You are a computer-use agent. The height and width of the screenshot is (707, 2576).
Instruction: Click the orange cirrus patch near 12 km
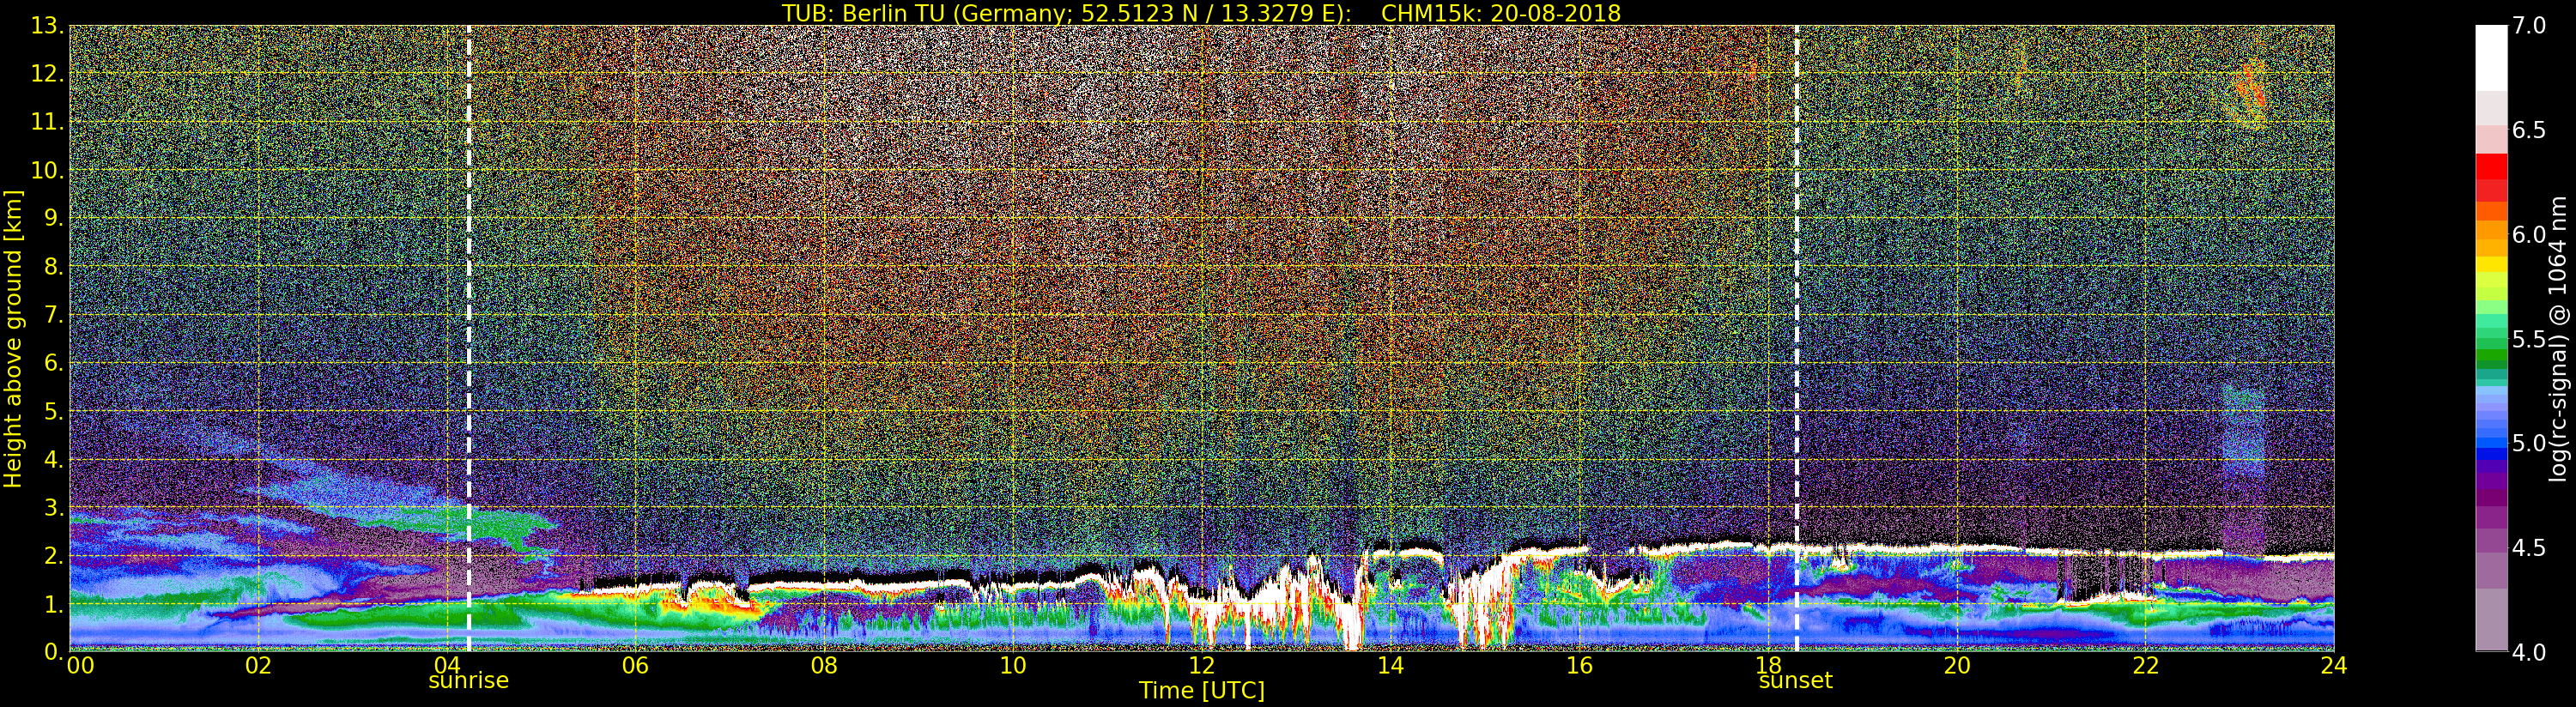pos(2250,92)
